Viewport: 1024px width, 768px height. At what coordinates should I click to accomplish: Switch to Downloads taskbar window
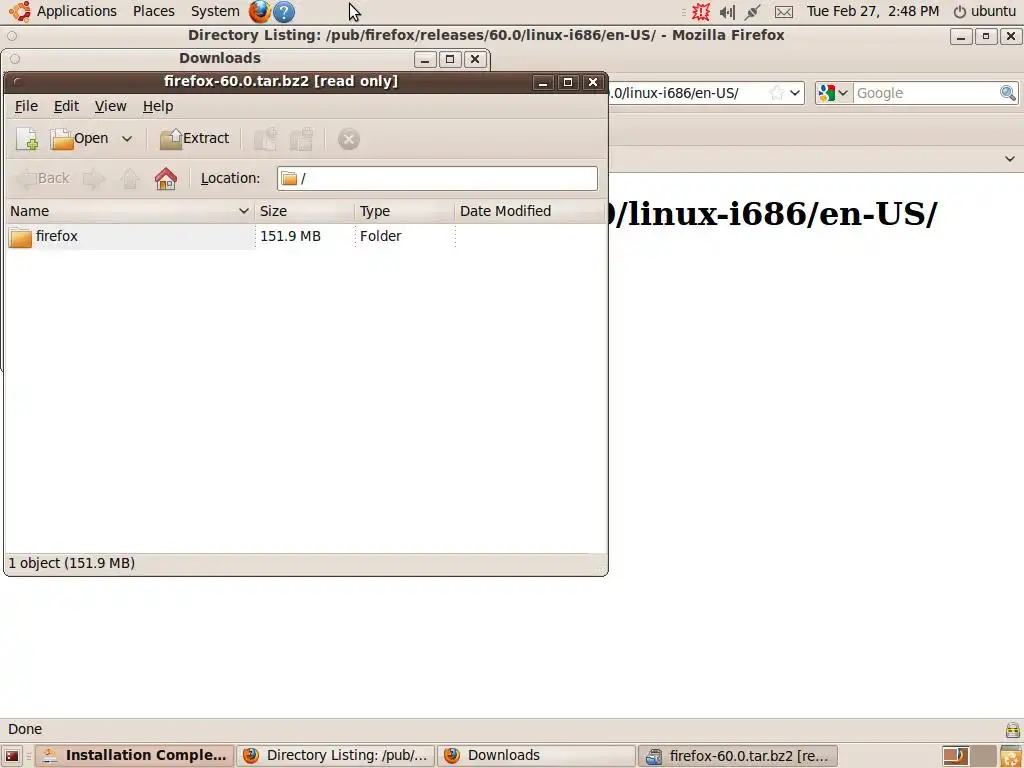(x=536, y=756)
